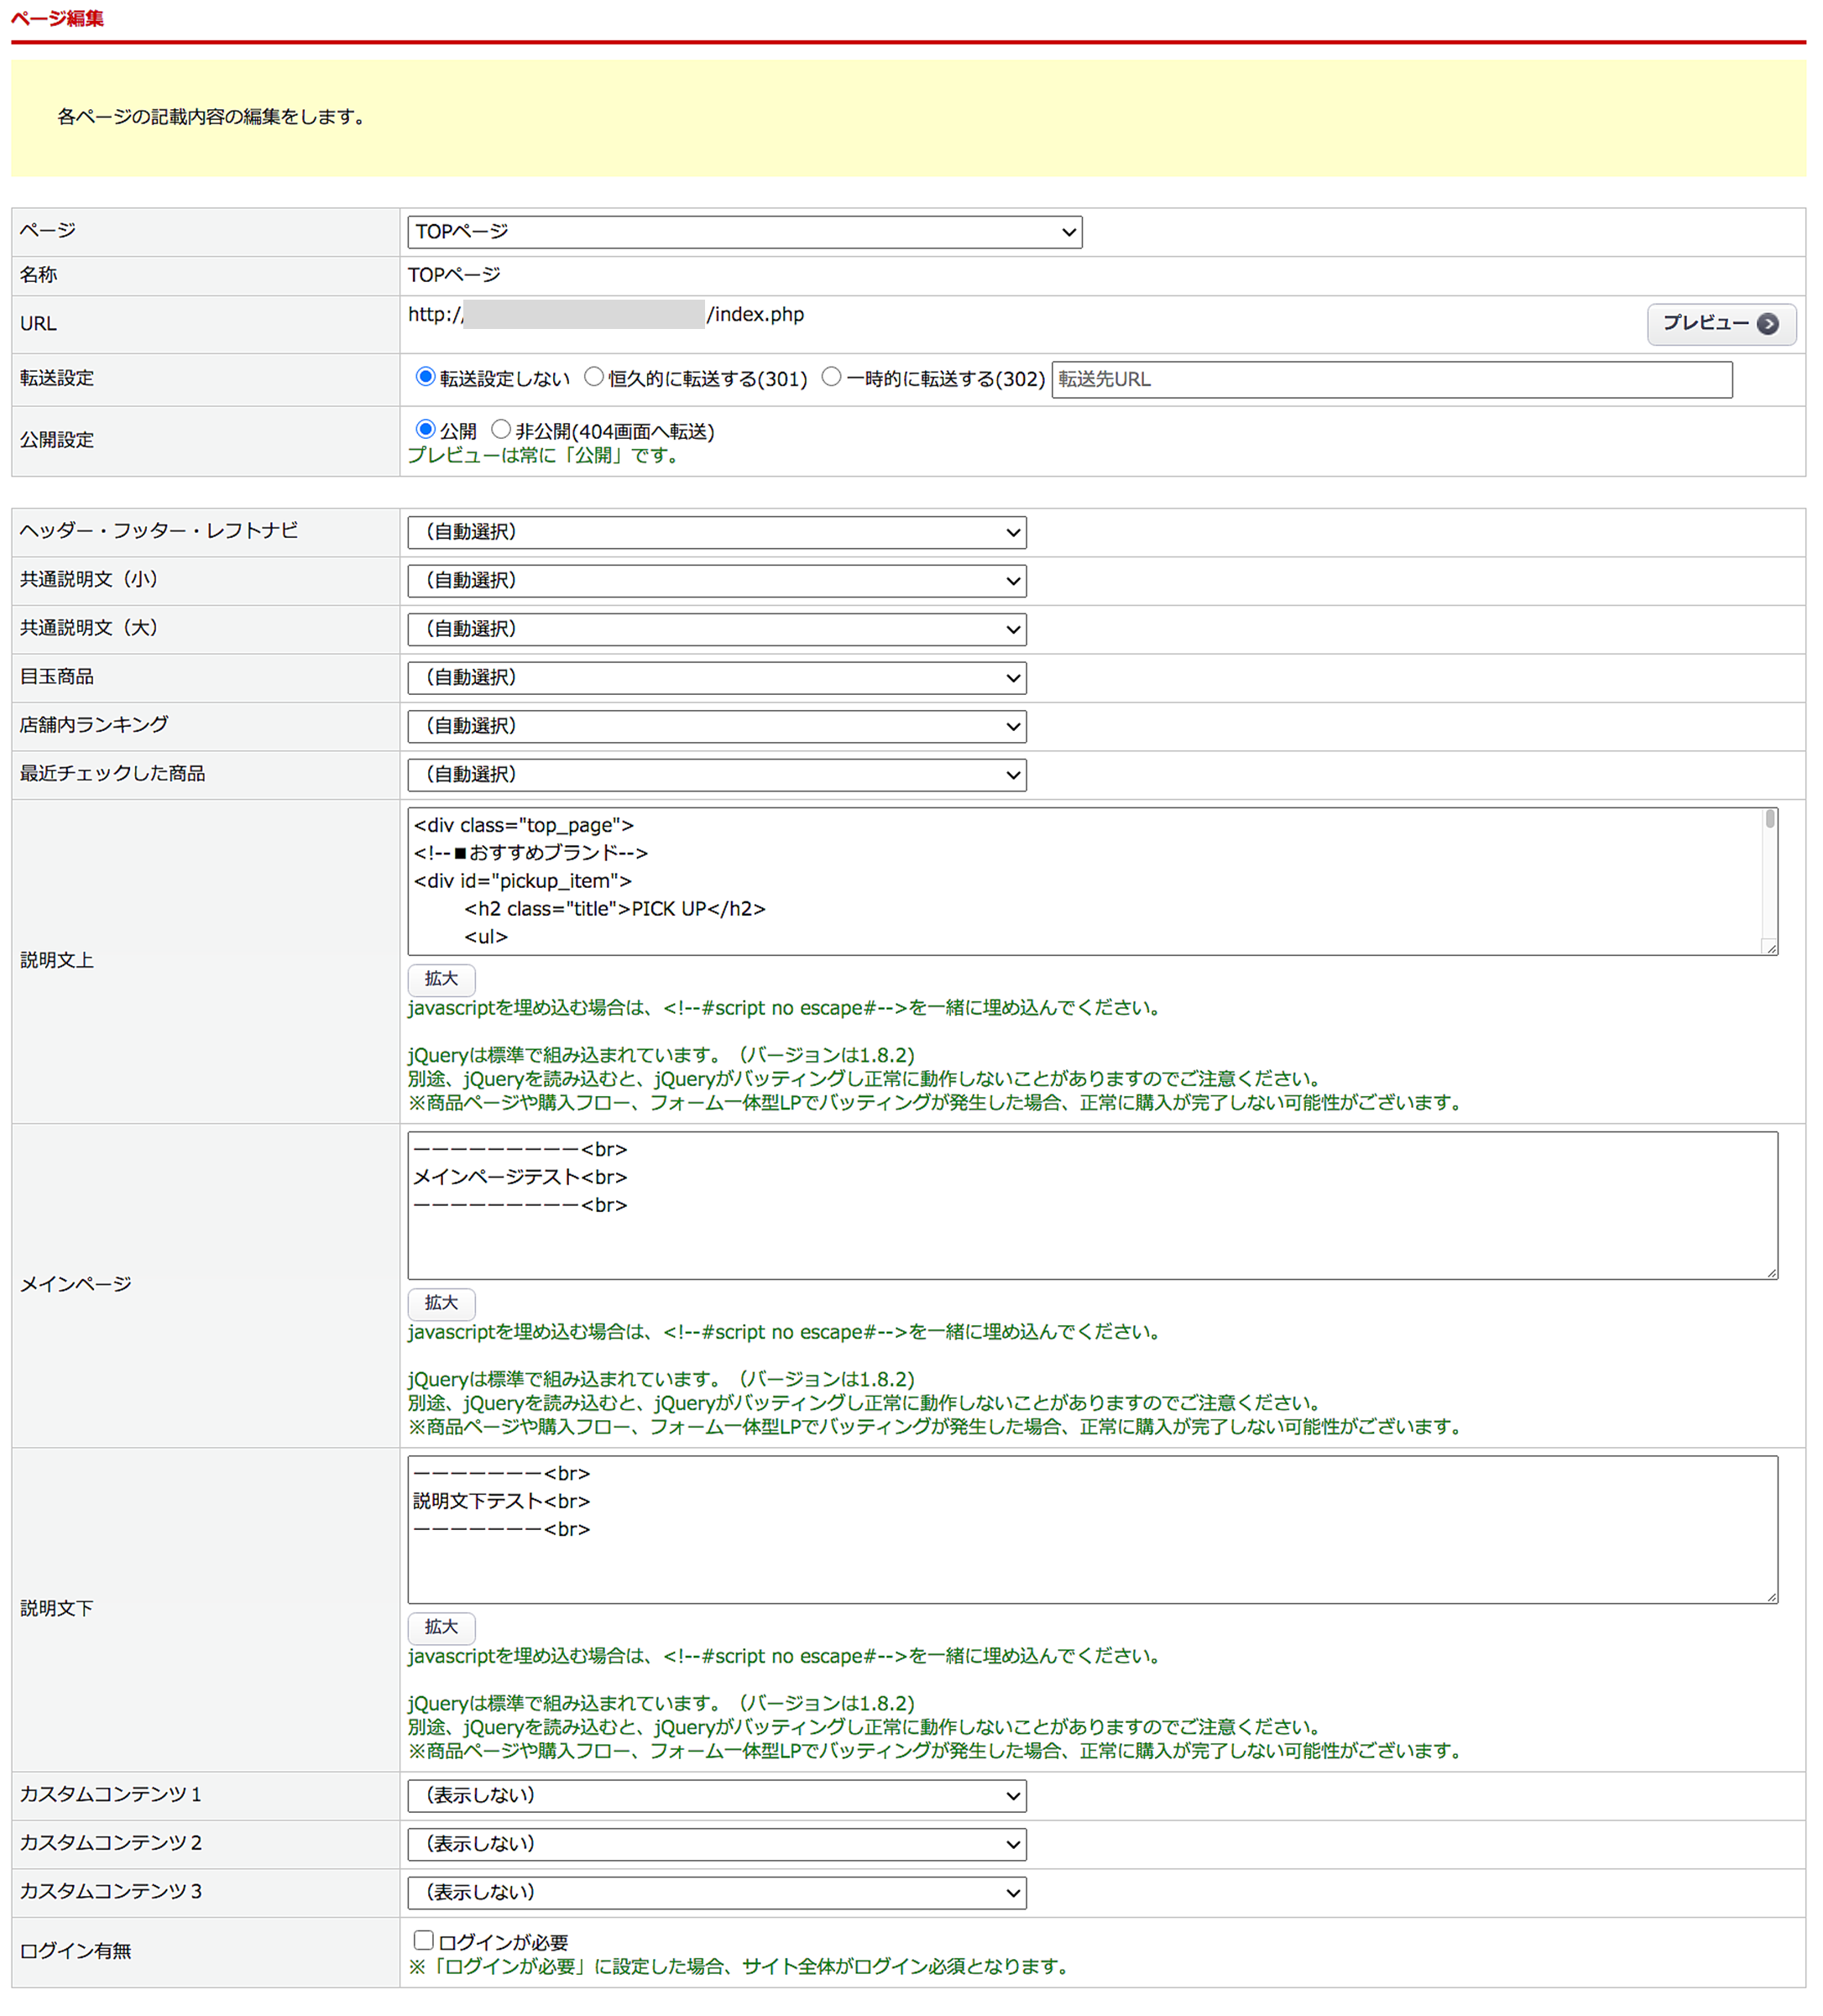Image resolution: width=1823 pixels, height=2016 pixels.
Task: Click 拡大 button under 説明文下 textarea
Action: (x=441, y=1627)
